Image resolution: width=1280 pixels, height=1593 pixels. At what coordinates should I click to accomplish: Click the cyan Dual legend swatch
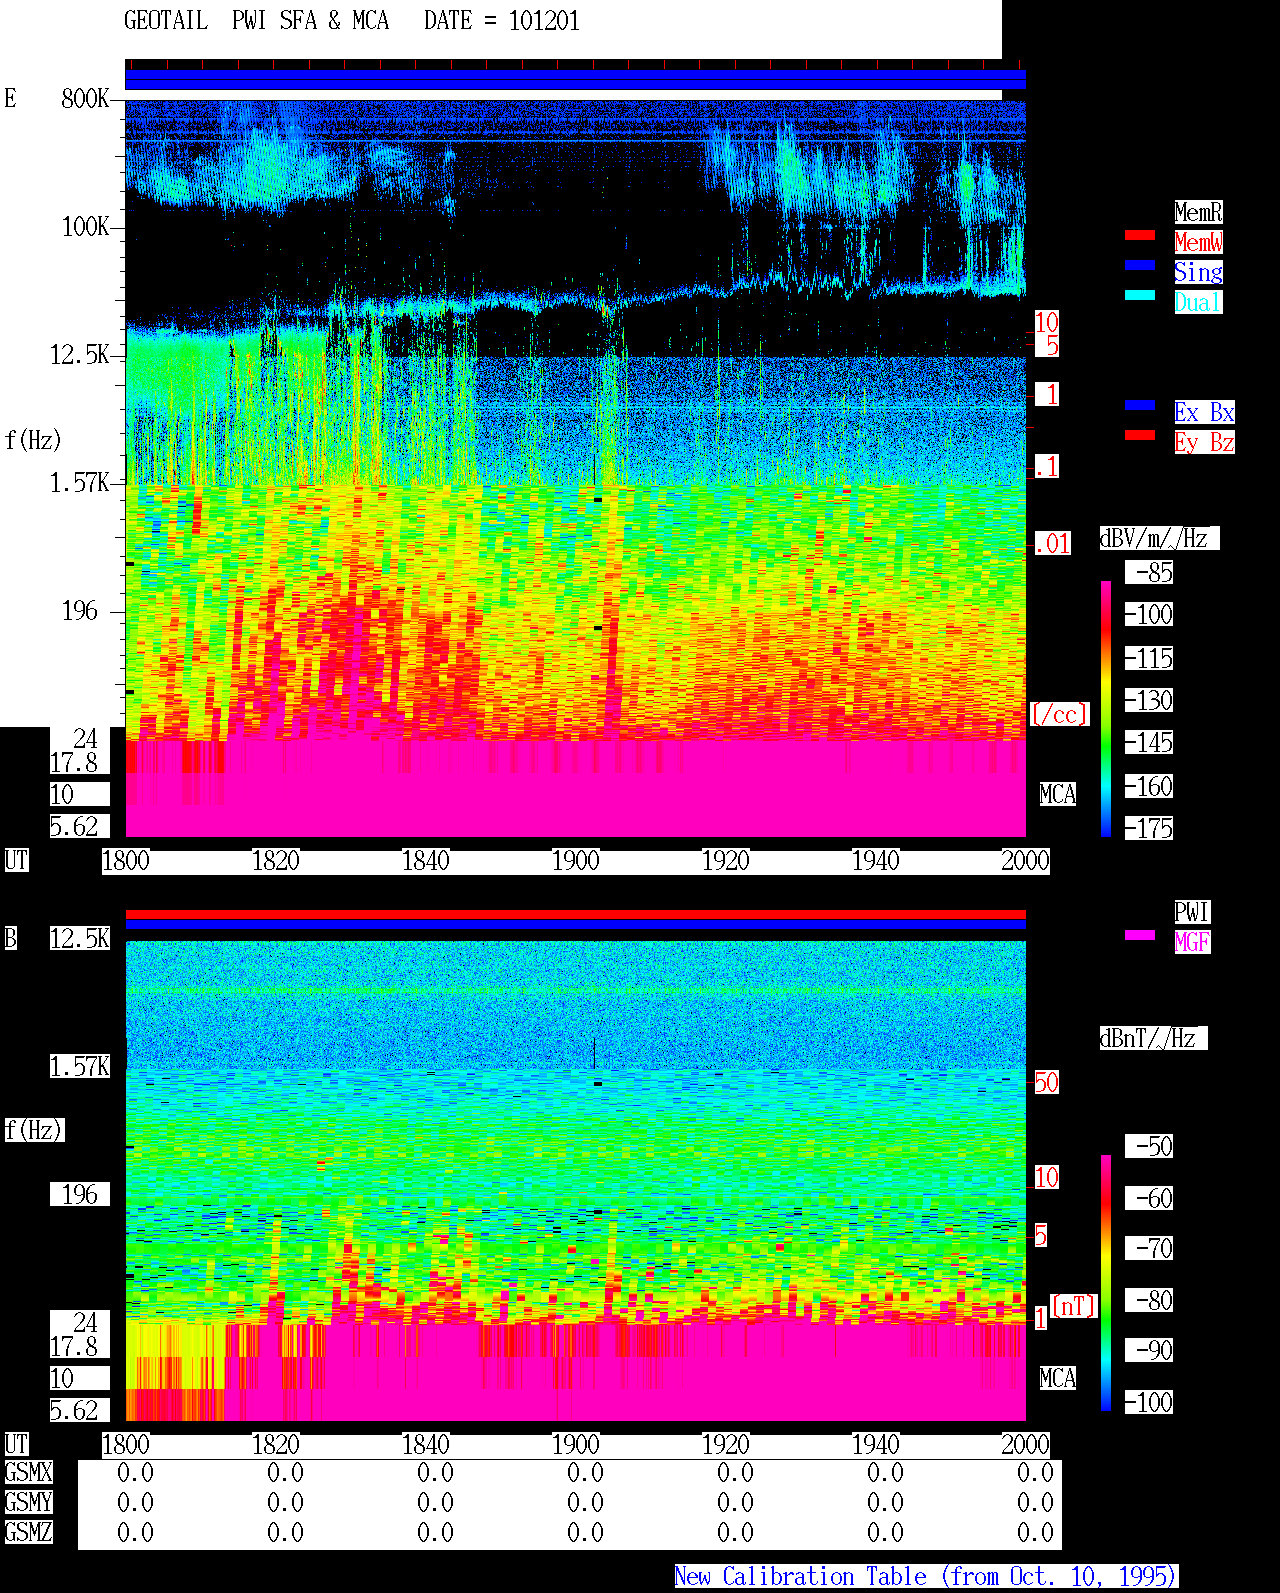pyautogui.click(x=1140, y=295)
